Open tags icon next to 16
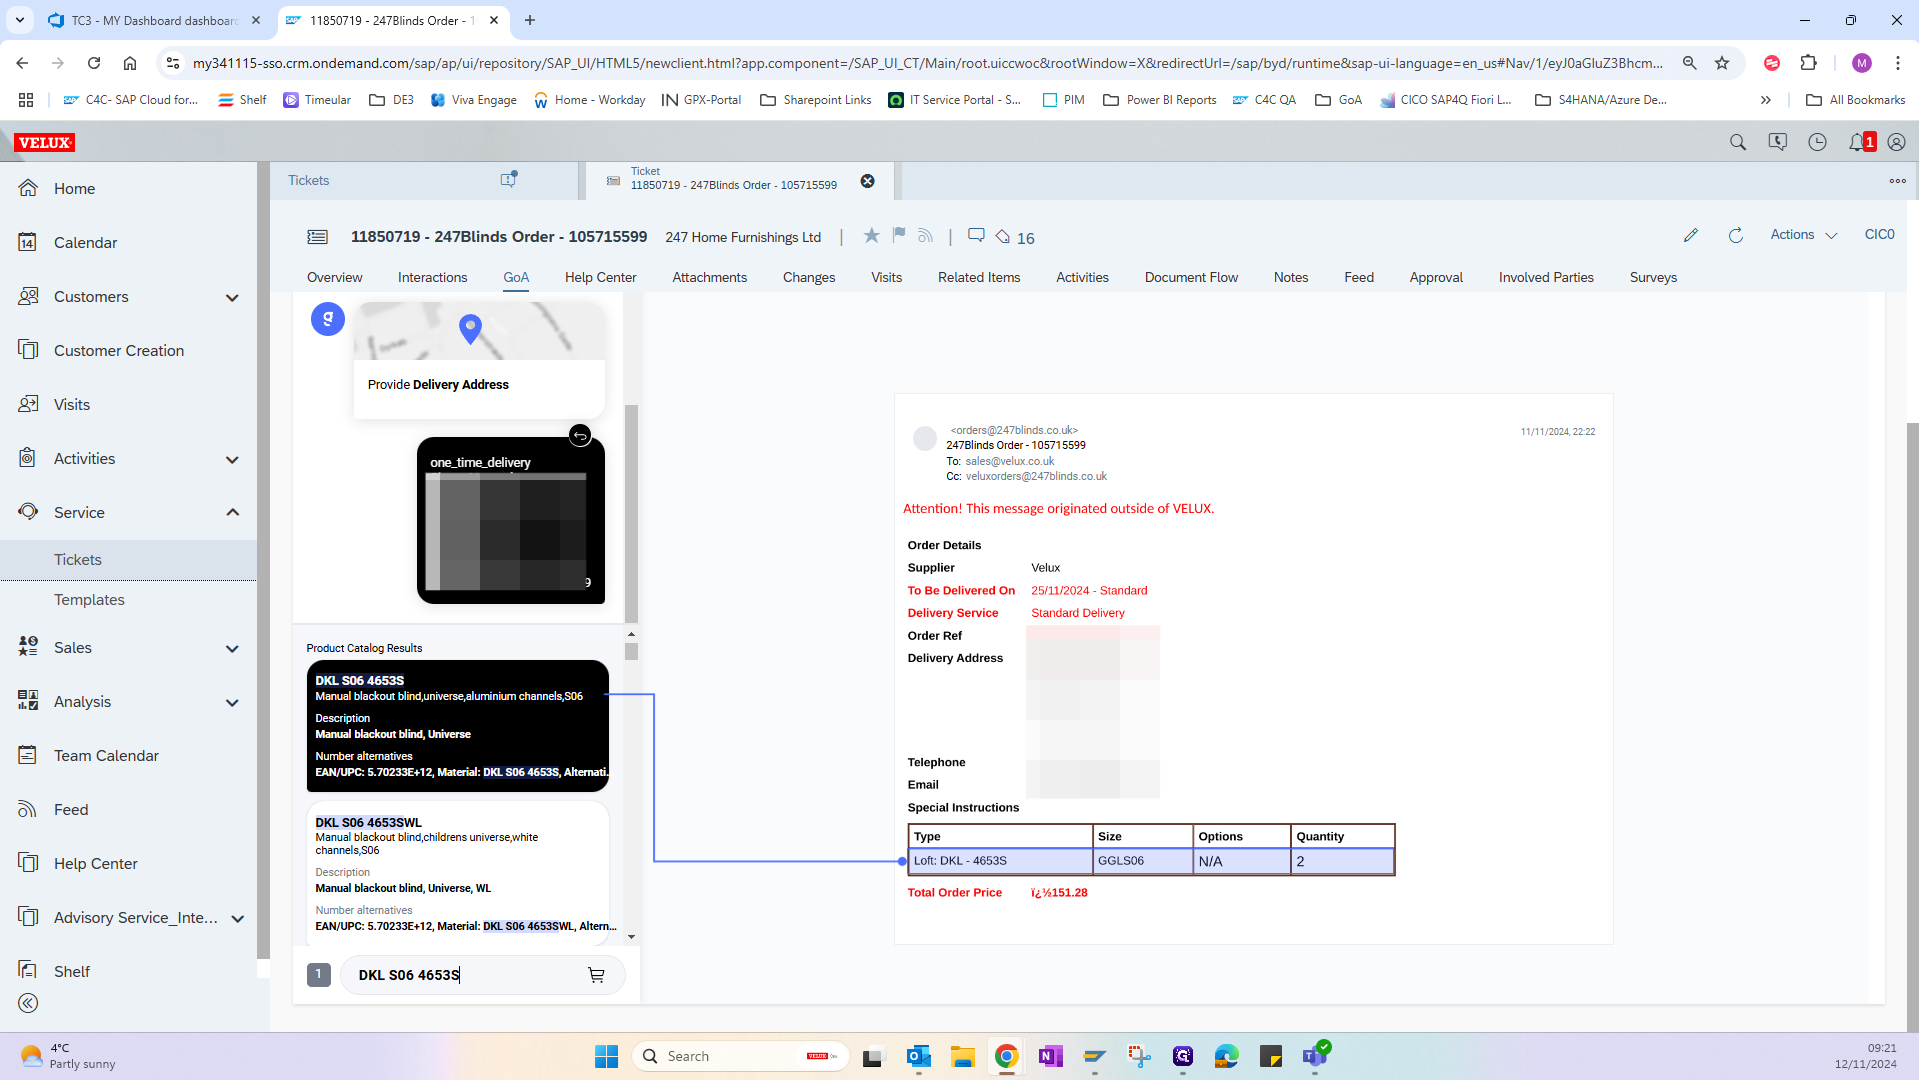 click(x=1002, y=237)
